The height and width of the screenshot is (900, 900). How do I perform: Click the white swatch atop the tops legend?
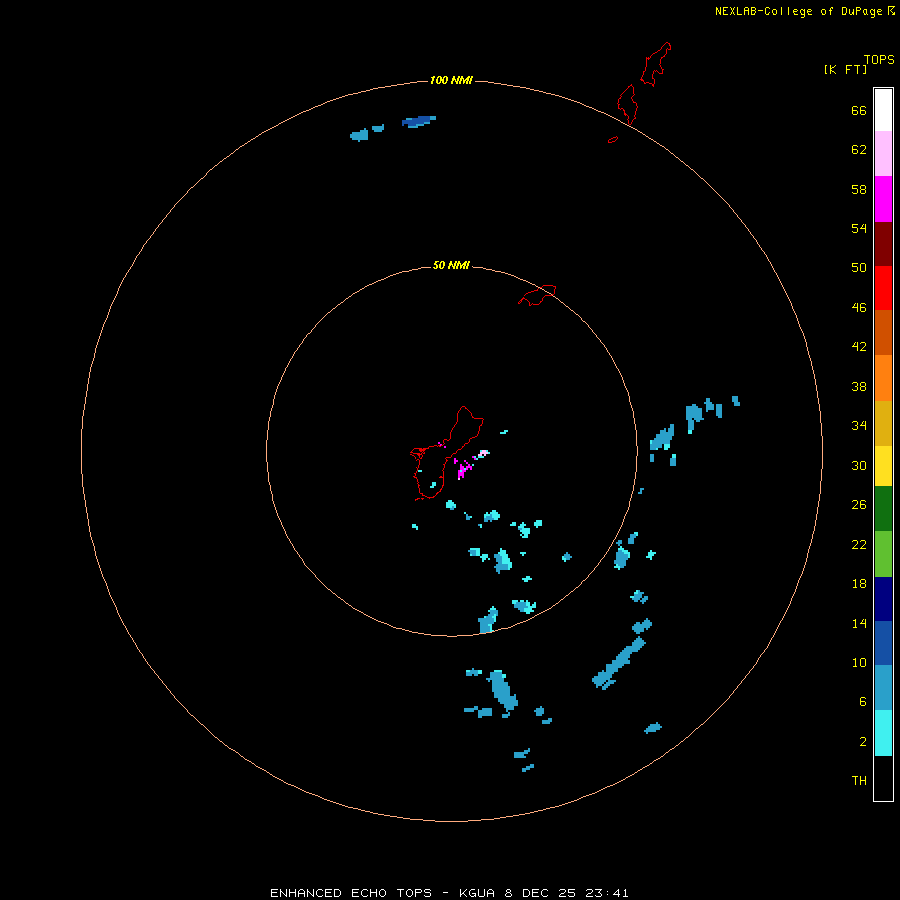click(x=883, y=110)
